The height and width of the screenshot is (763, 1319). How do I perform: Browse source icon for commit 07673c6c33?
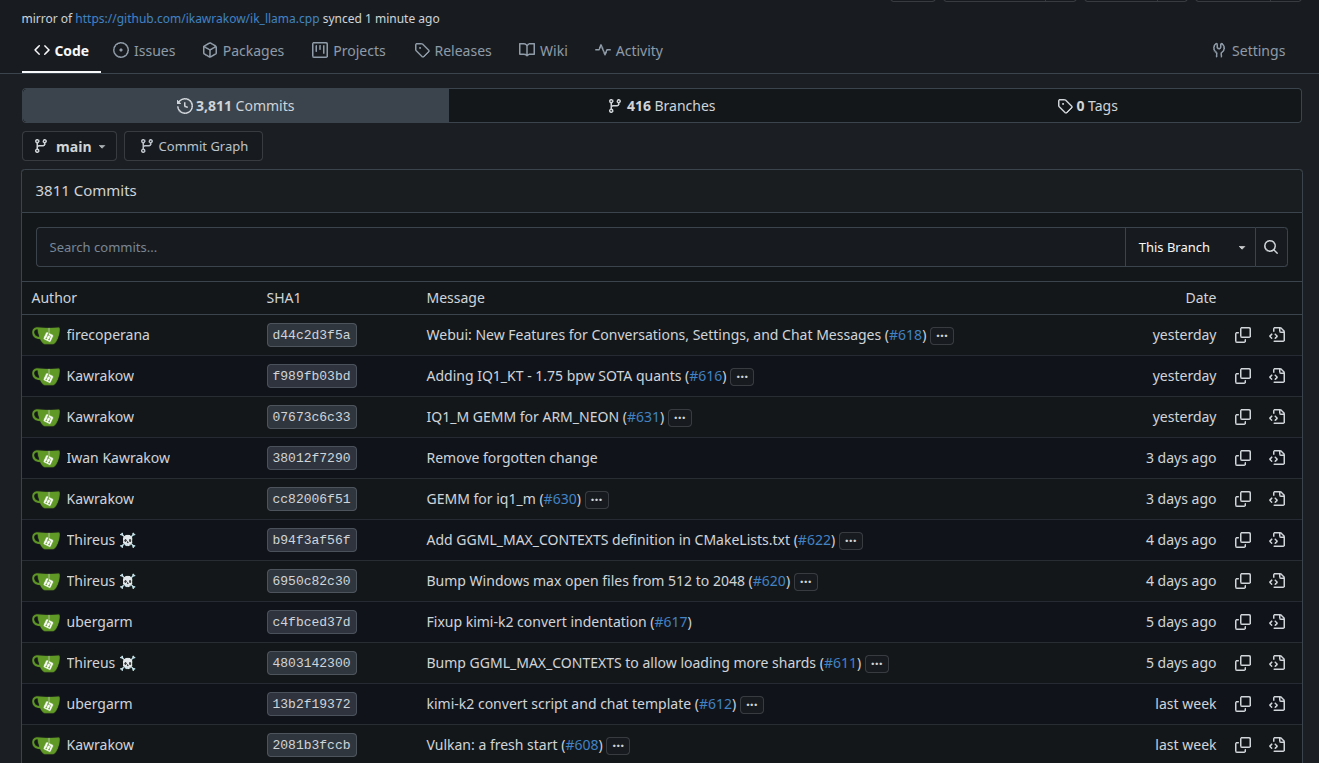pos(1277,417)
